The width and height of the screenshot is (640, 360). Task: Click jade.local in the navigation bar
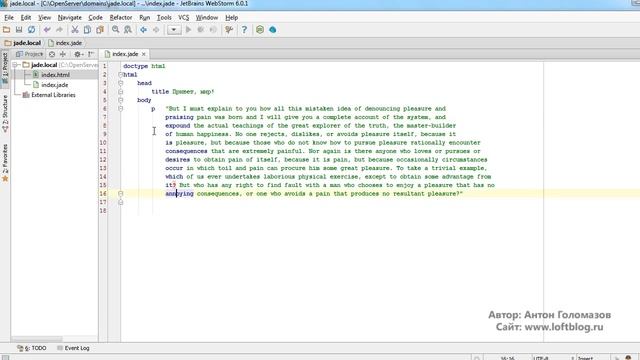point(23,43)
